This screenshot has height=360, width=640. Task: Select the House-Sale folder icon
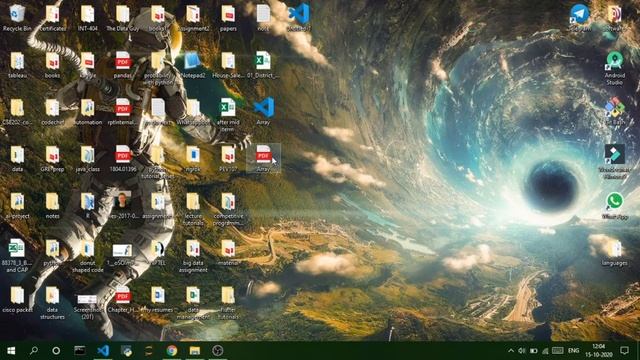pos(228,65)
